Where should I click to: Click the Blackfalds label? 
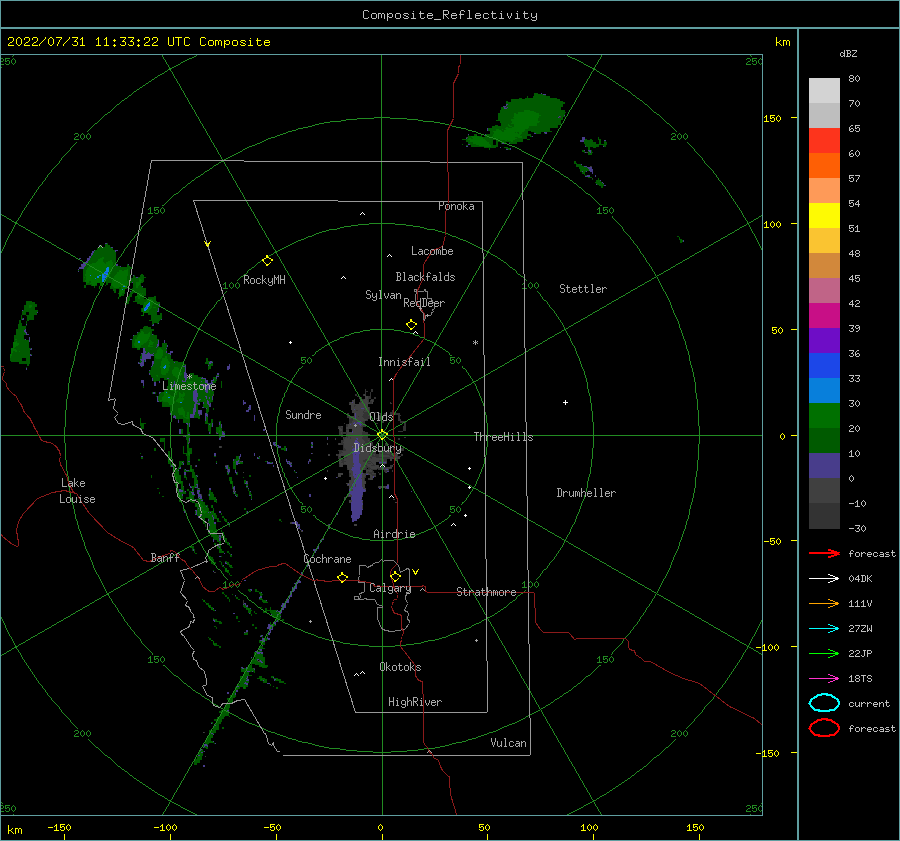[x=425, y=277]
